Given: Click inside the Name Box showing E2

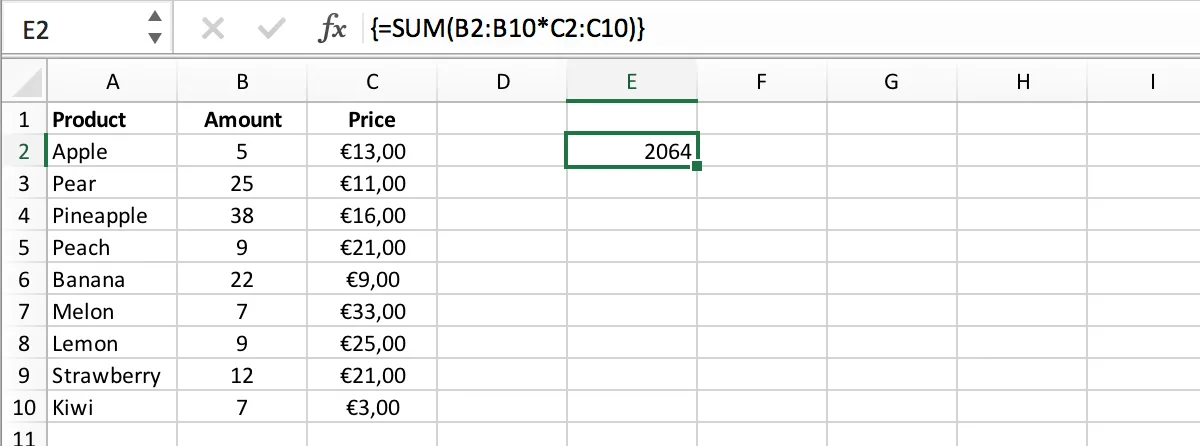Looking at the screenshot, I should pyautogui.click(x=70, y=29).
